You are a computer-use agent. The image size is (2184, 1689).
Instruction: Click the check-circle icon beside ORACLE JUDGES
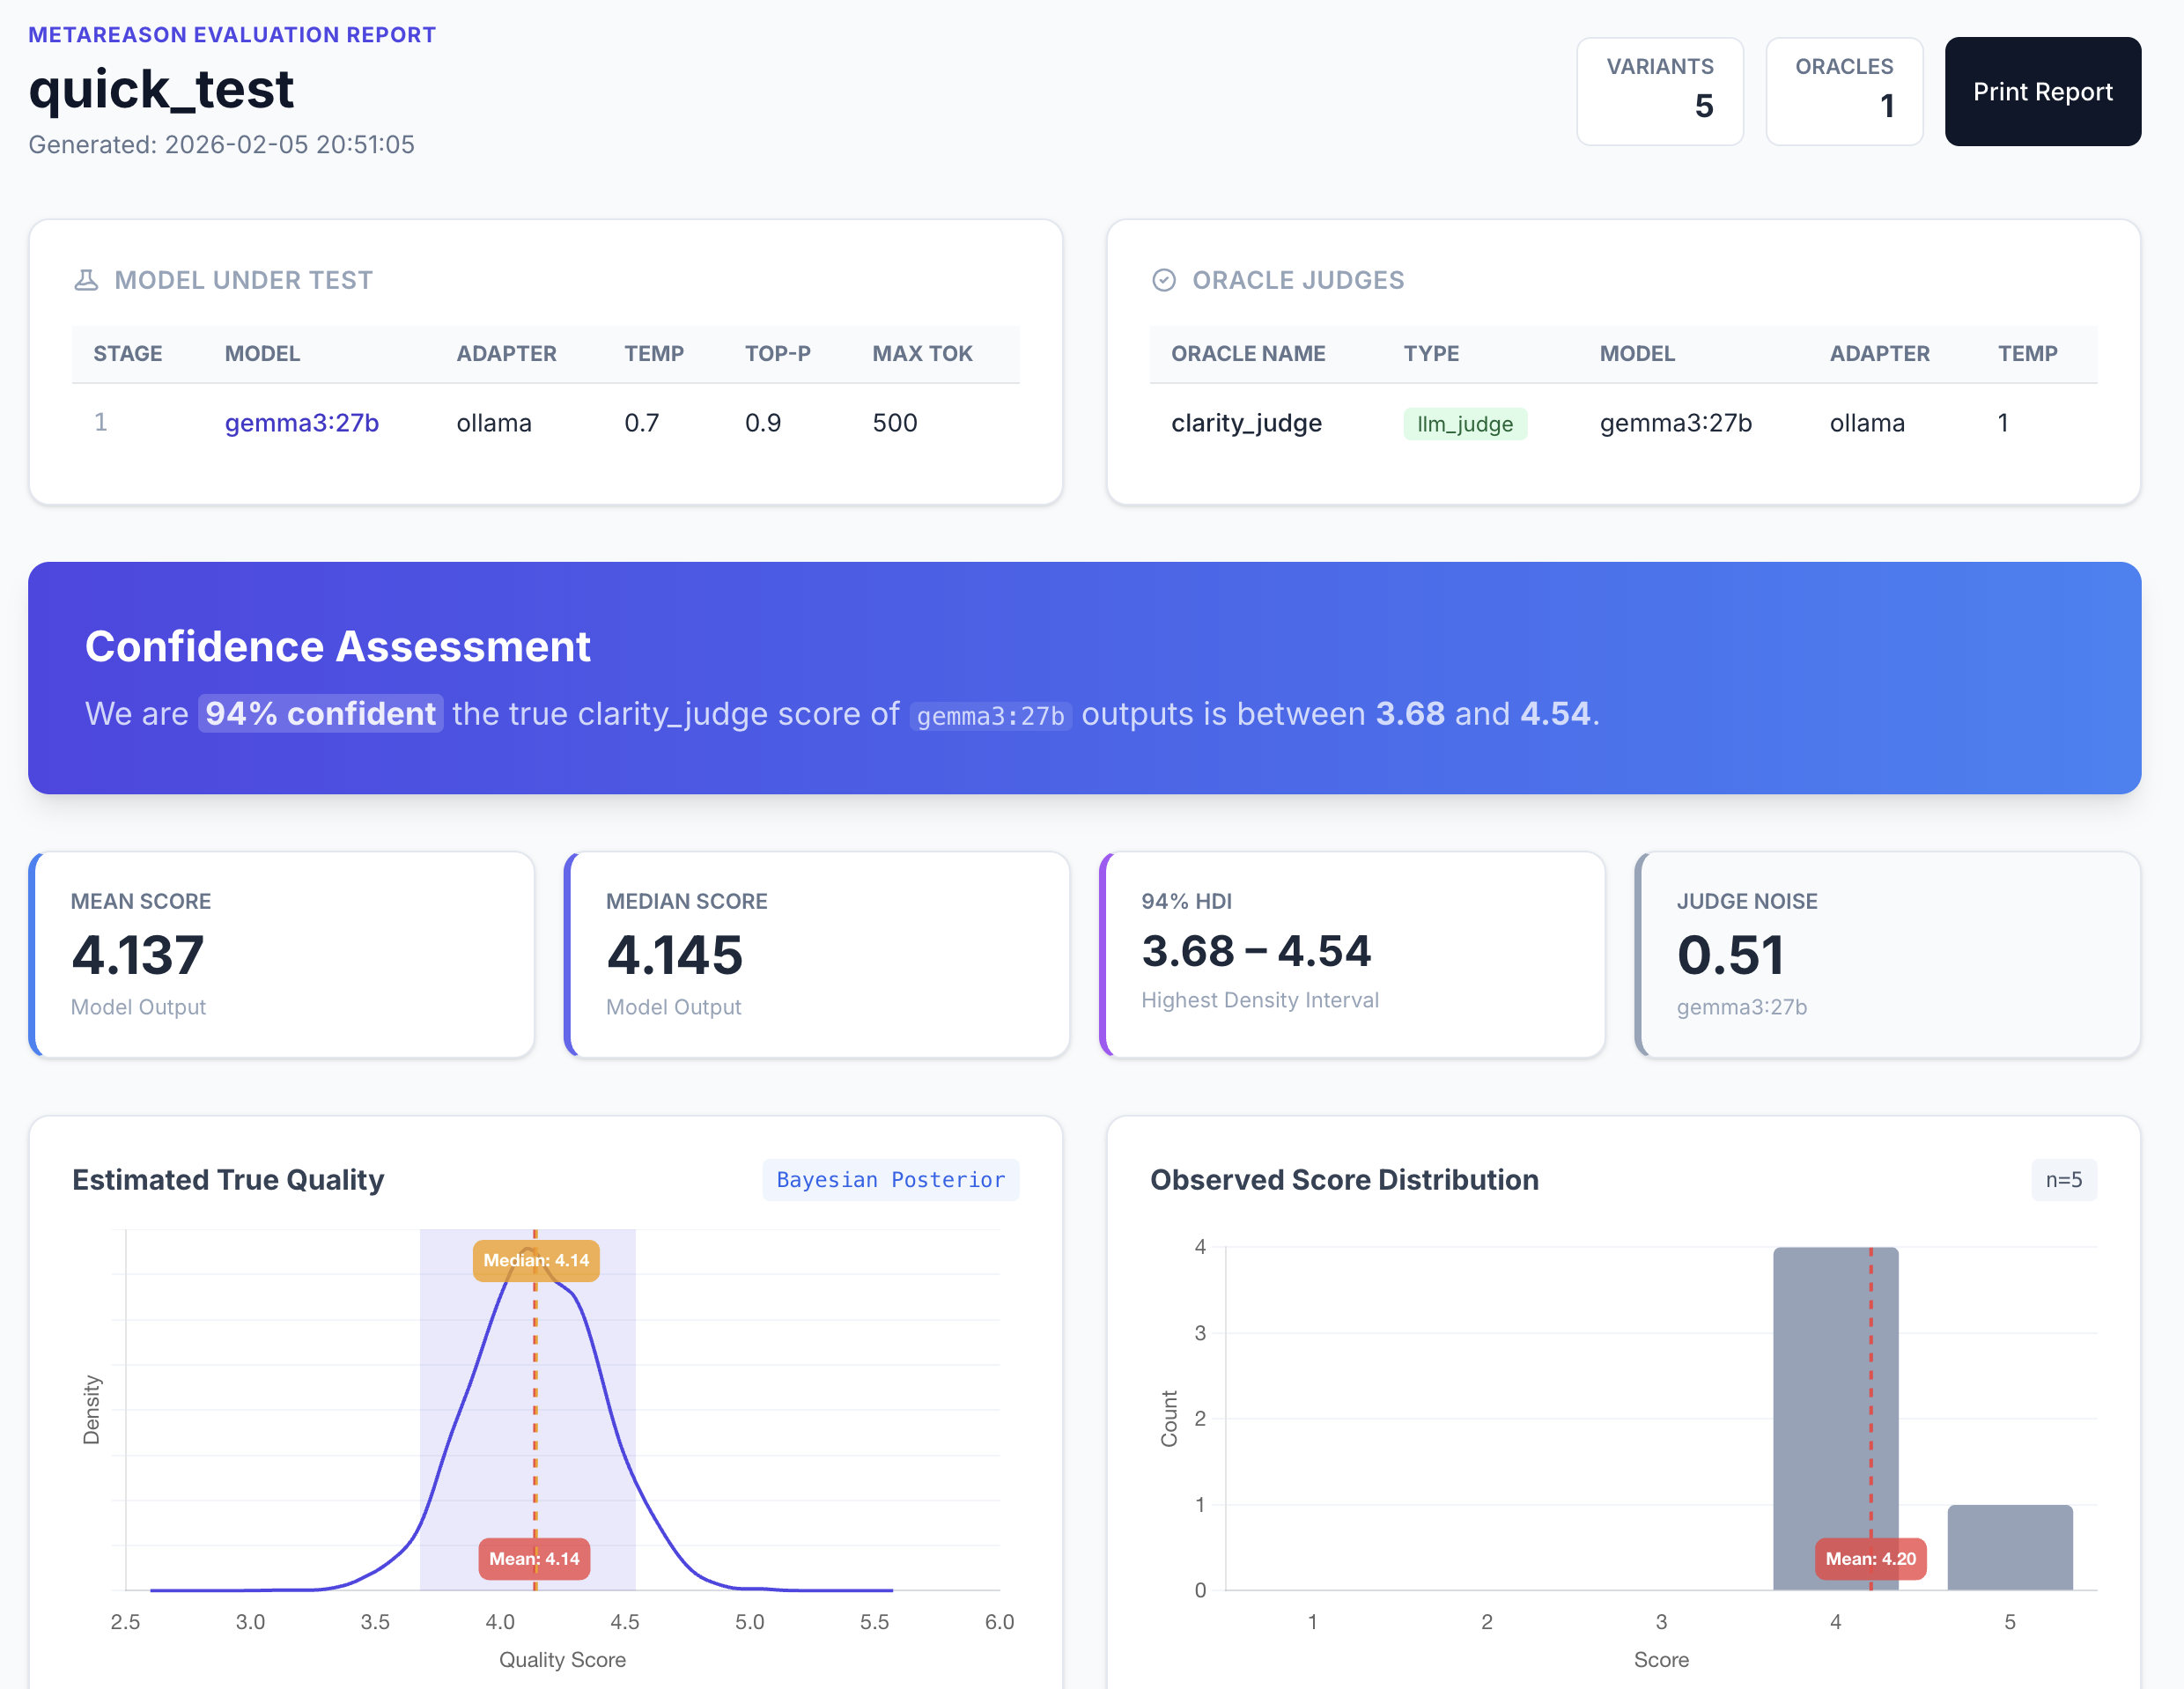(1163, 280)
